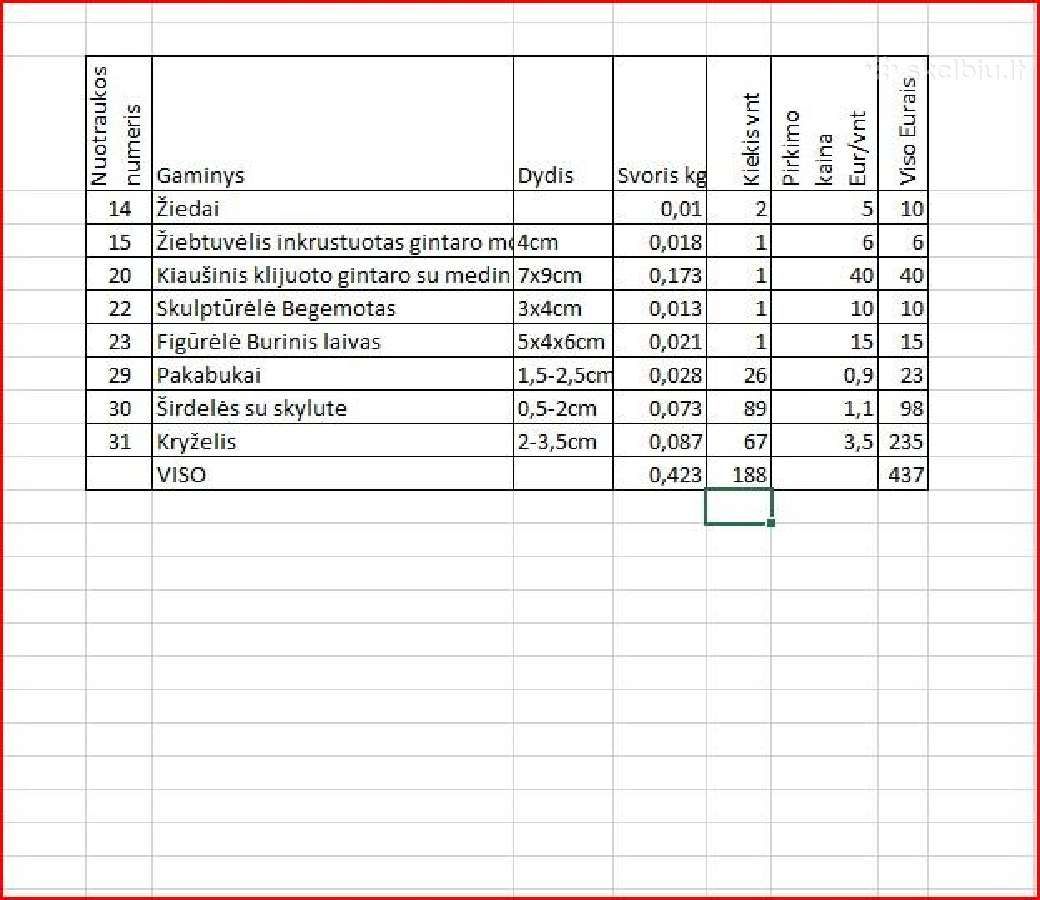Screen dimensions: 1040x900
Task: Select the unit price '0,9'
Action: (824, 375)
